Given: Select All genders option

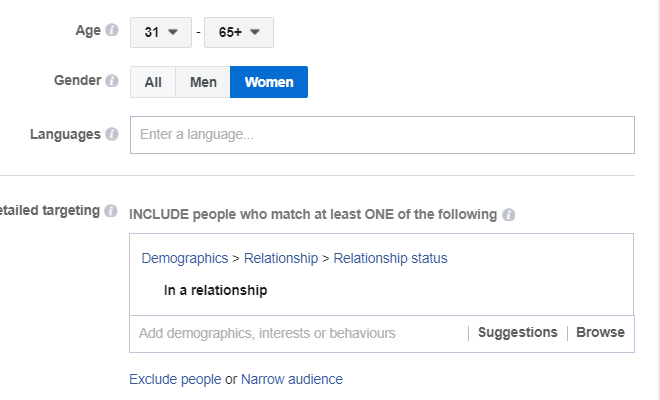Looking at the screenshot, I should click(x=153, y=82).
